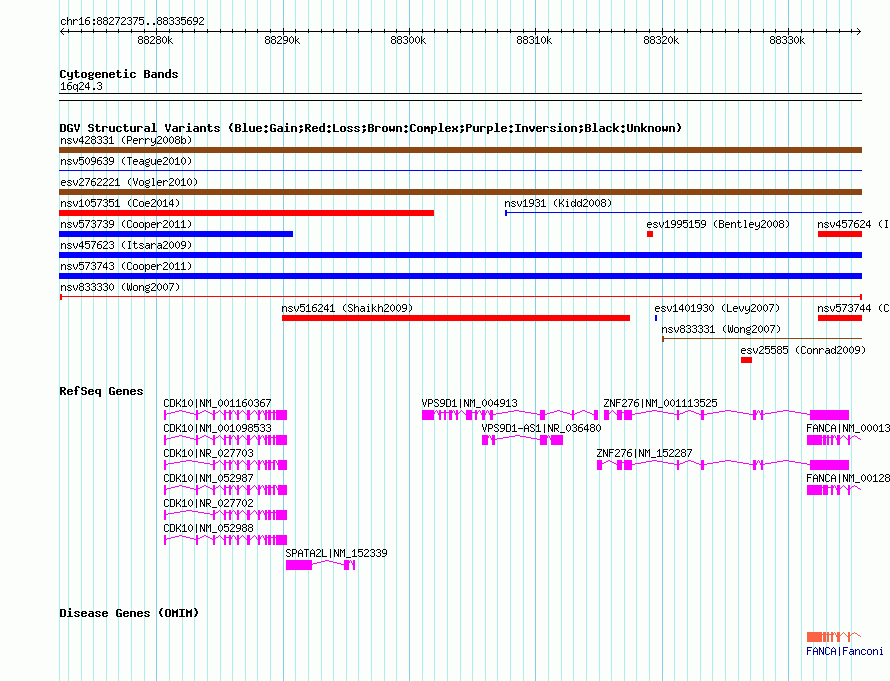Select the nsv573744 red bar at right
890x681 pixels.
tap(840, 318)
